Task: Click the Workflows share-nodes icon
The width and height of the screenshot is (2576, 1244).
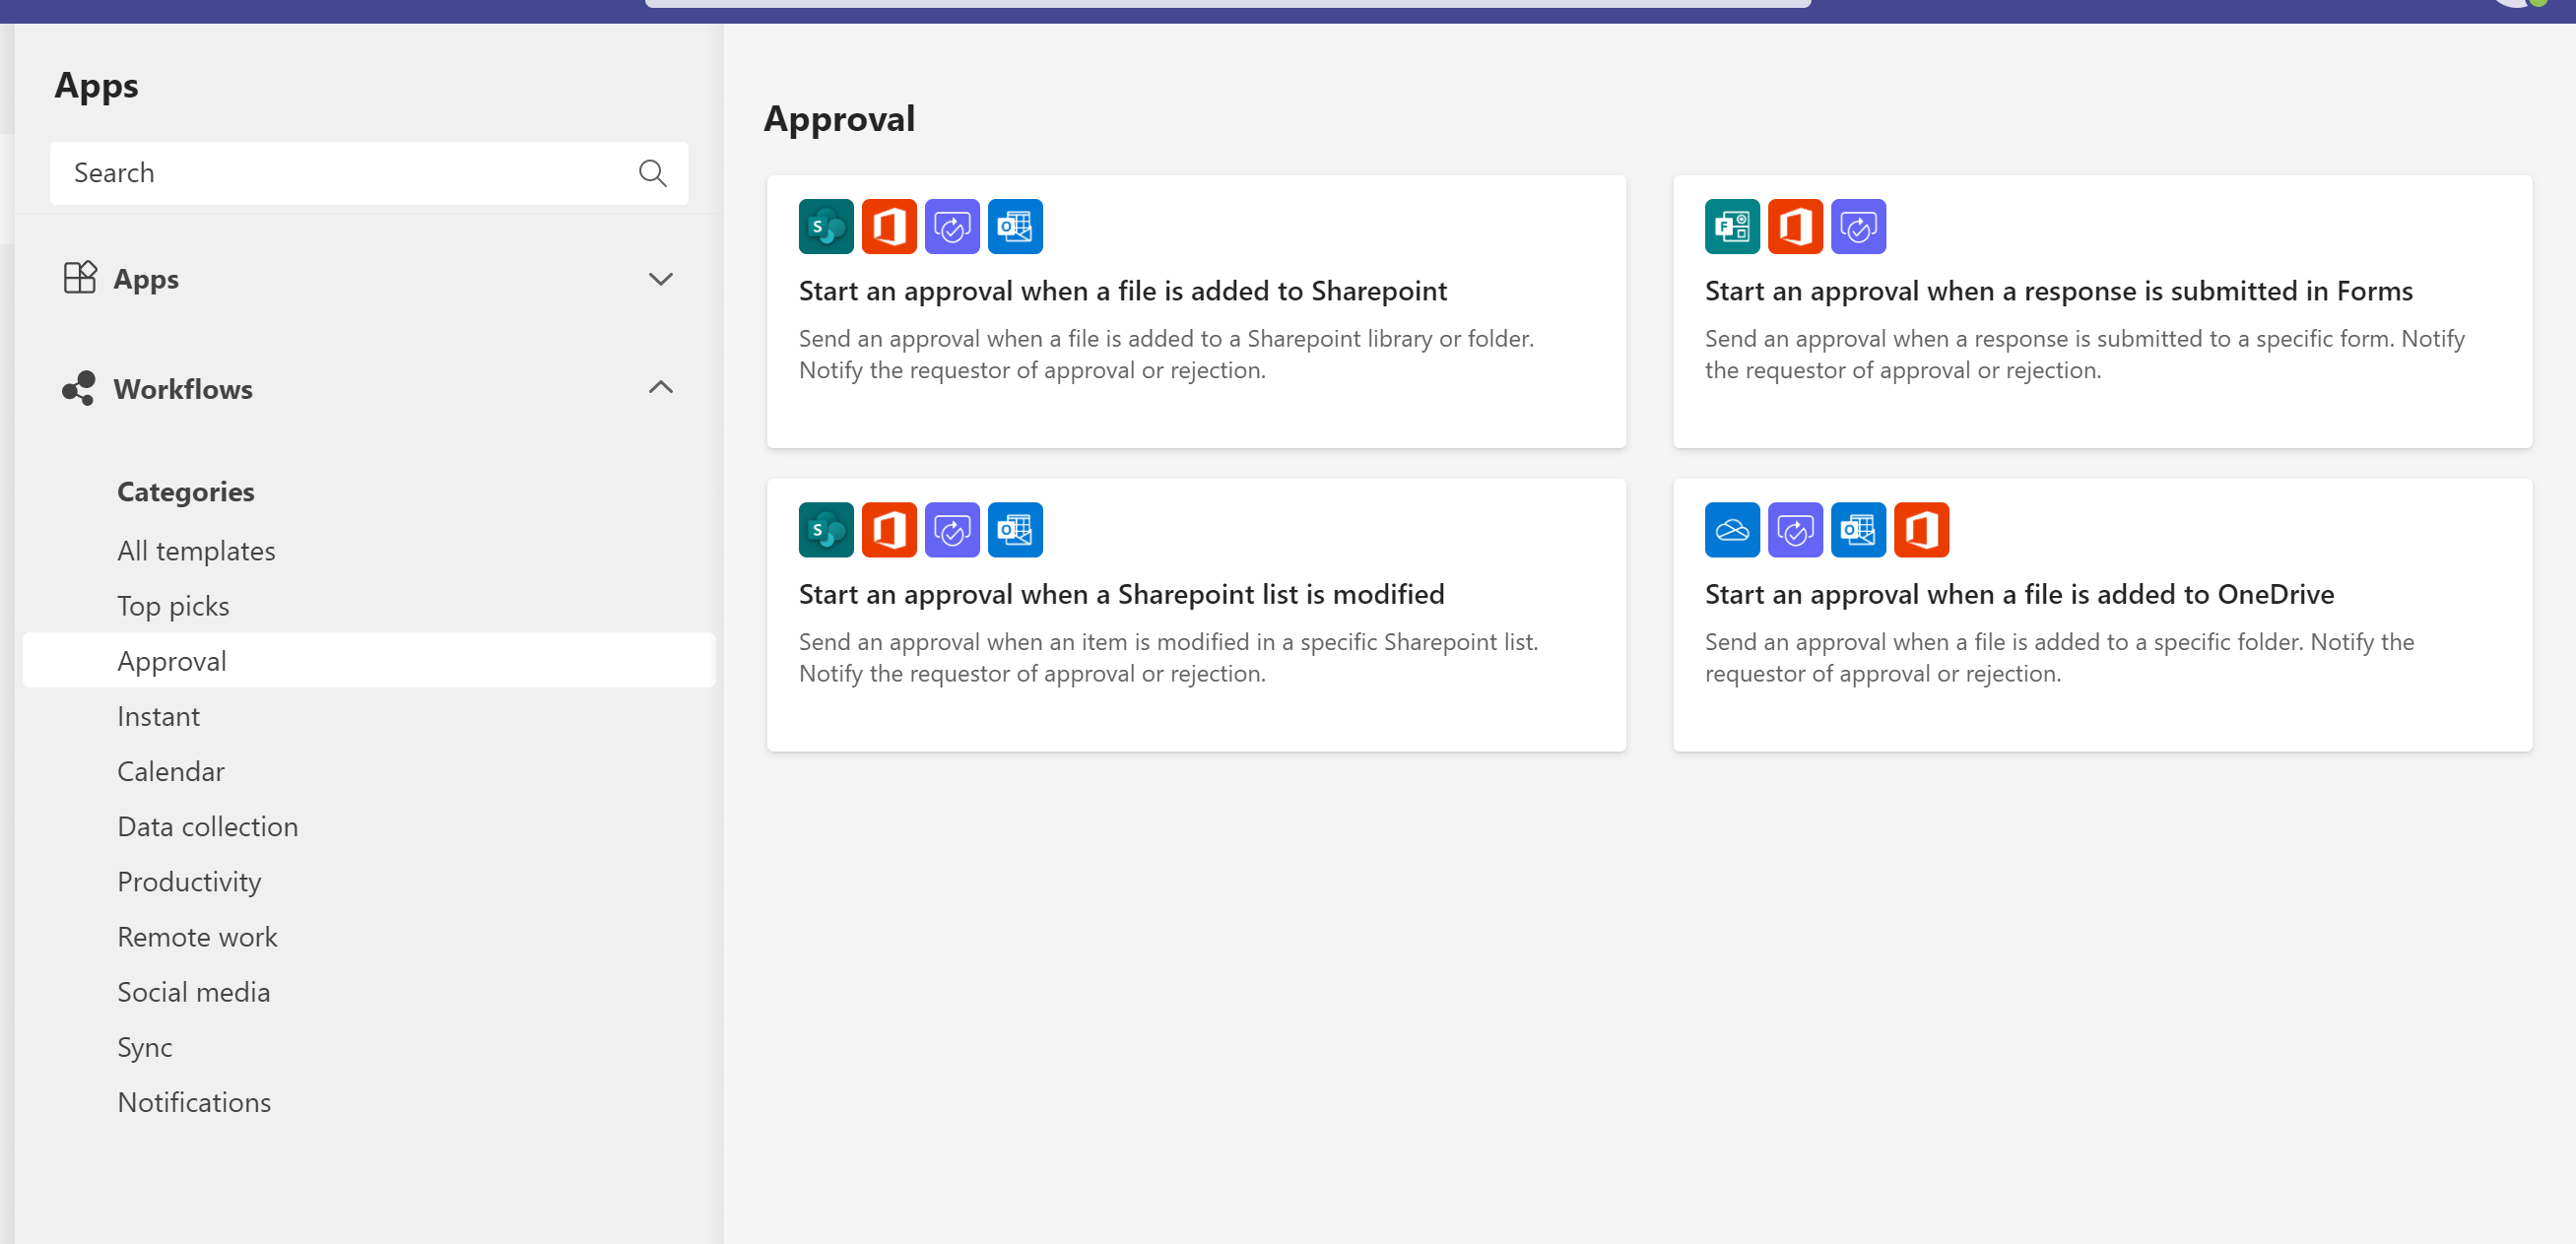Action: coord(78,388)
